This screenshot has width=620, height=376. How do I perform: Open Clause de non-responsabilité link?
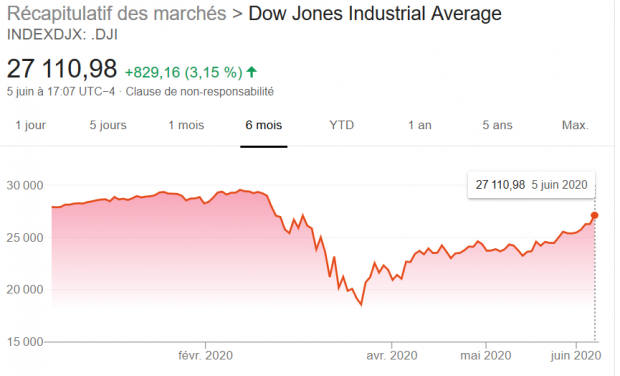click(200, 92)
